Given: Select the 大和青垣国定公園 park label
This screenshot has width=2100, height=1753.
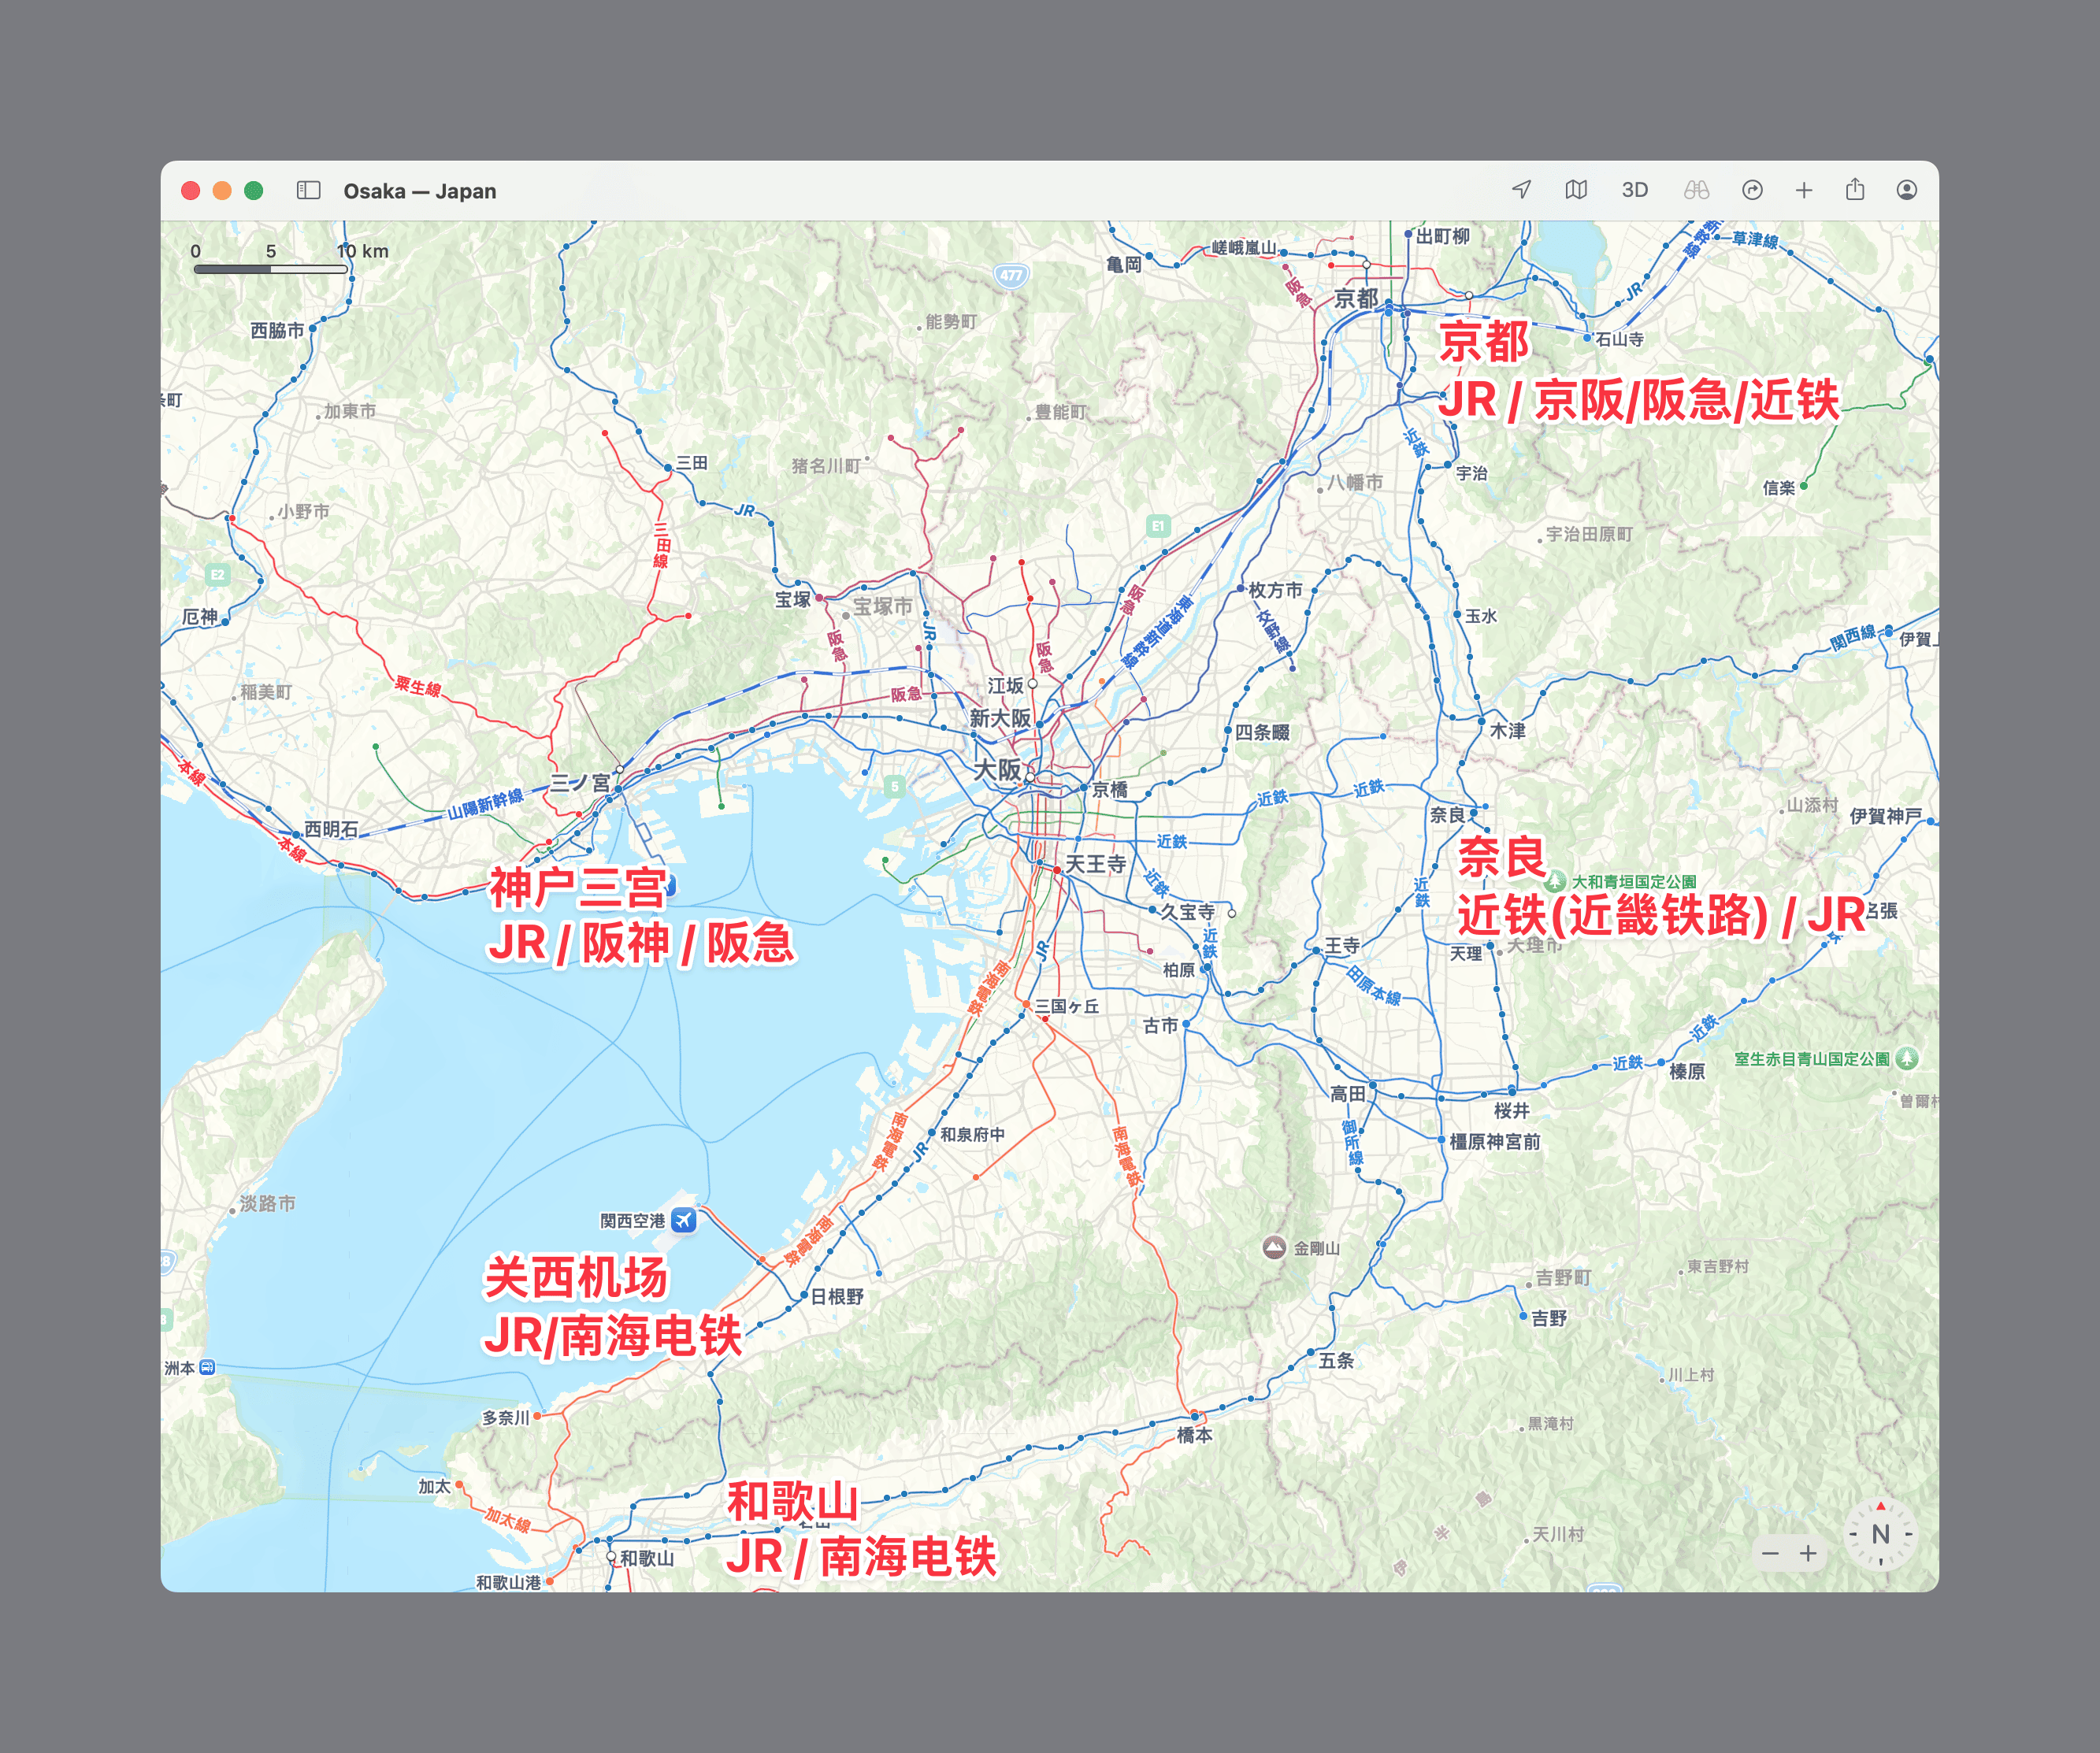Looking at the screenshot, I should click(x=1634, y=881).
